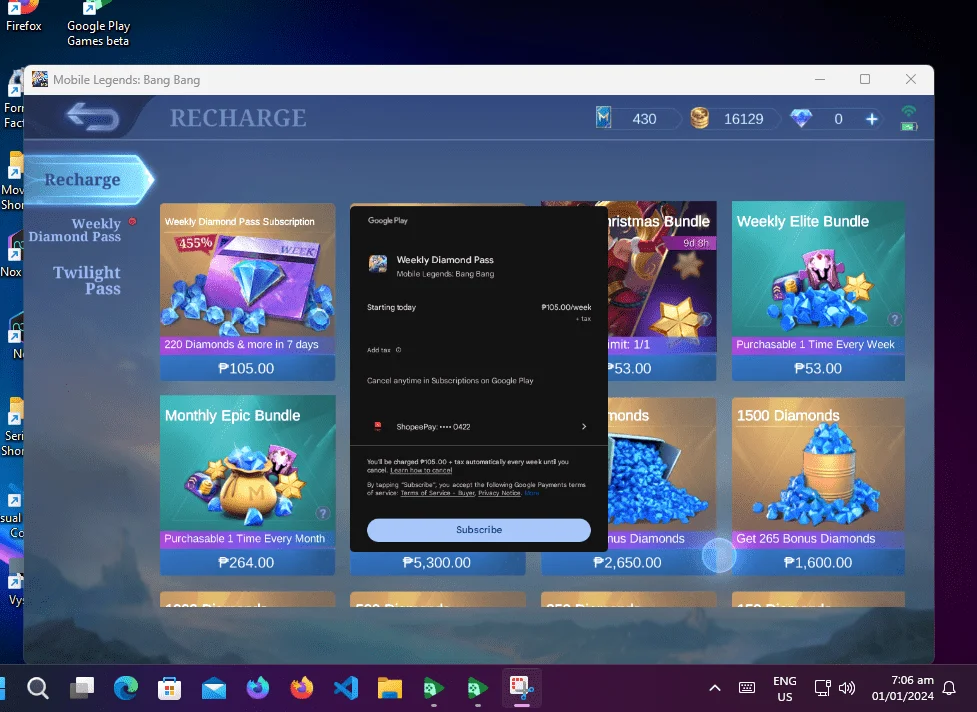Click the ₱105.00 price button
This screenshot has height=712, width=977.
247,368
